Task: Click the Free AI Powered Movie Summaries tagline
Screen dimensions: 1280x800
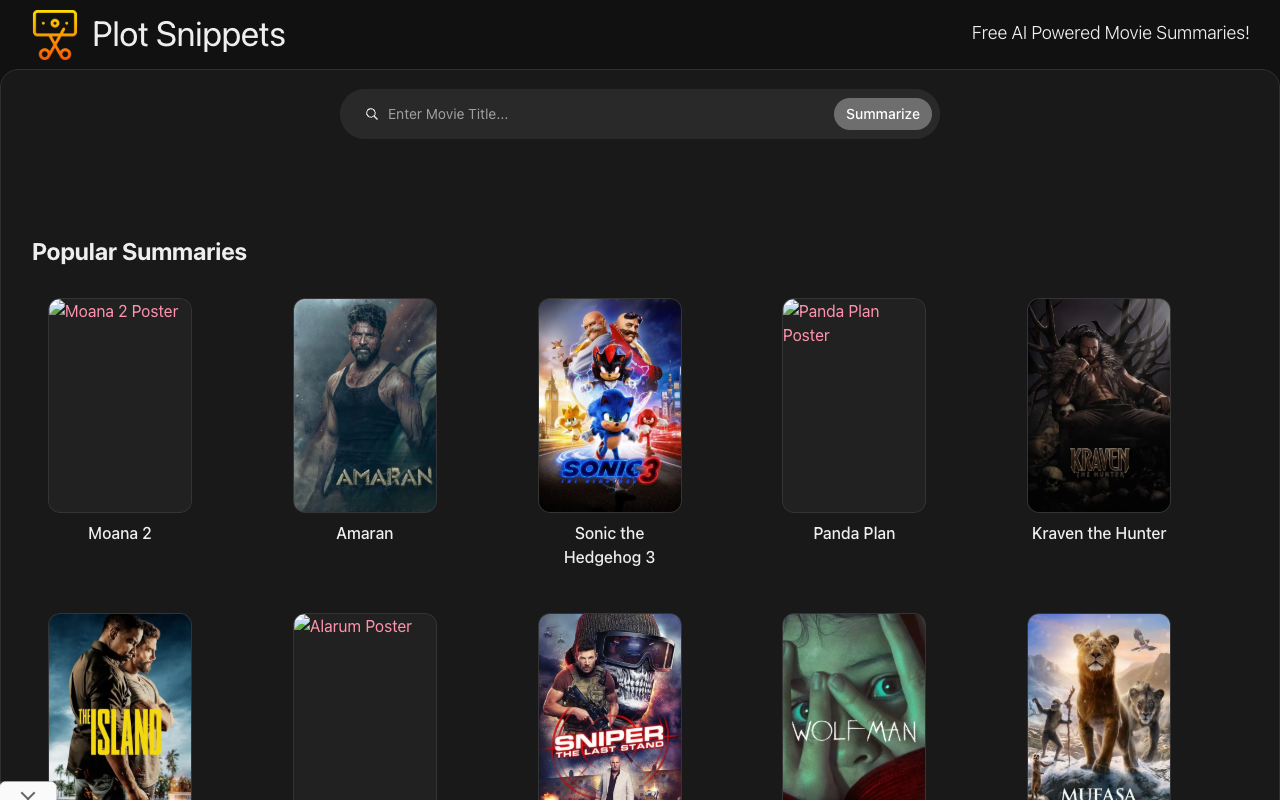Action: (1110, 33)
